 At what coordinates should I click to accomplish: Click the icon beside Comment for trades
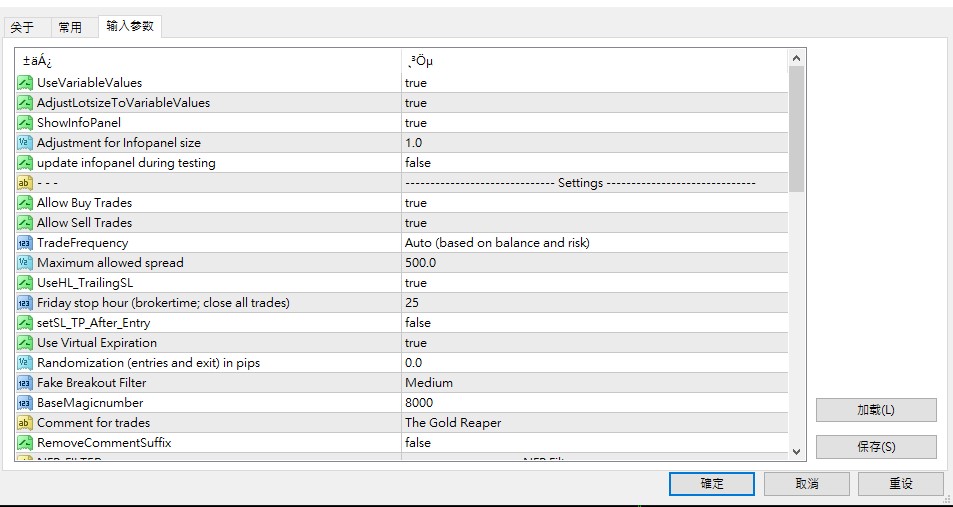pos(25,423)
